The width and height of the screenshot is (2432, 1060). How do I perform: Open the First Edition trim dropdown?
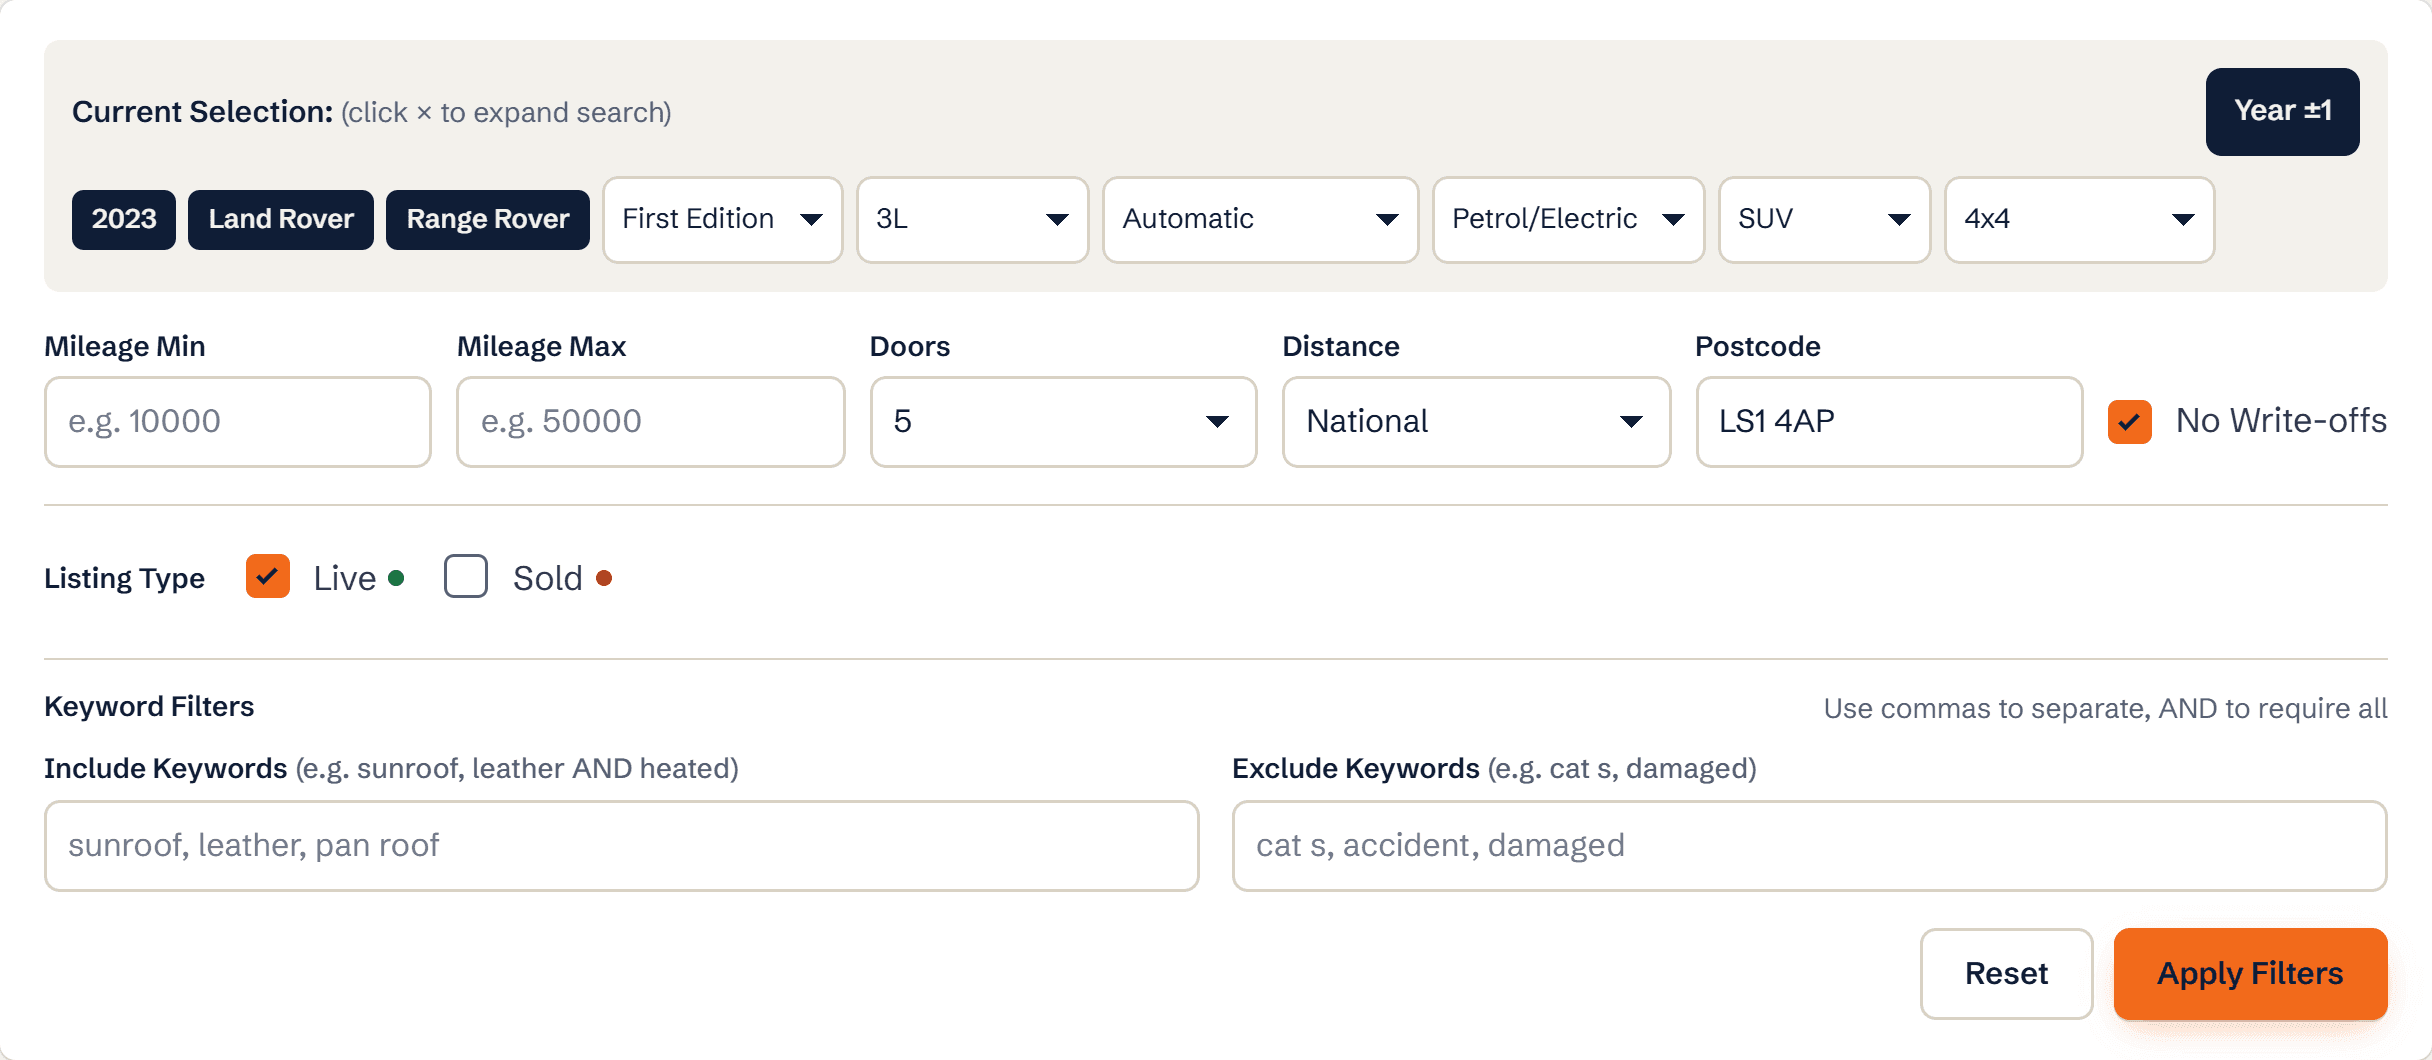pos(723,219)
